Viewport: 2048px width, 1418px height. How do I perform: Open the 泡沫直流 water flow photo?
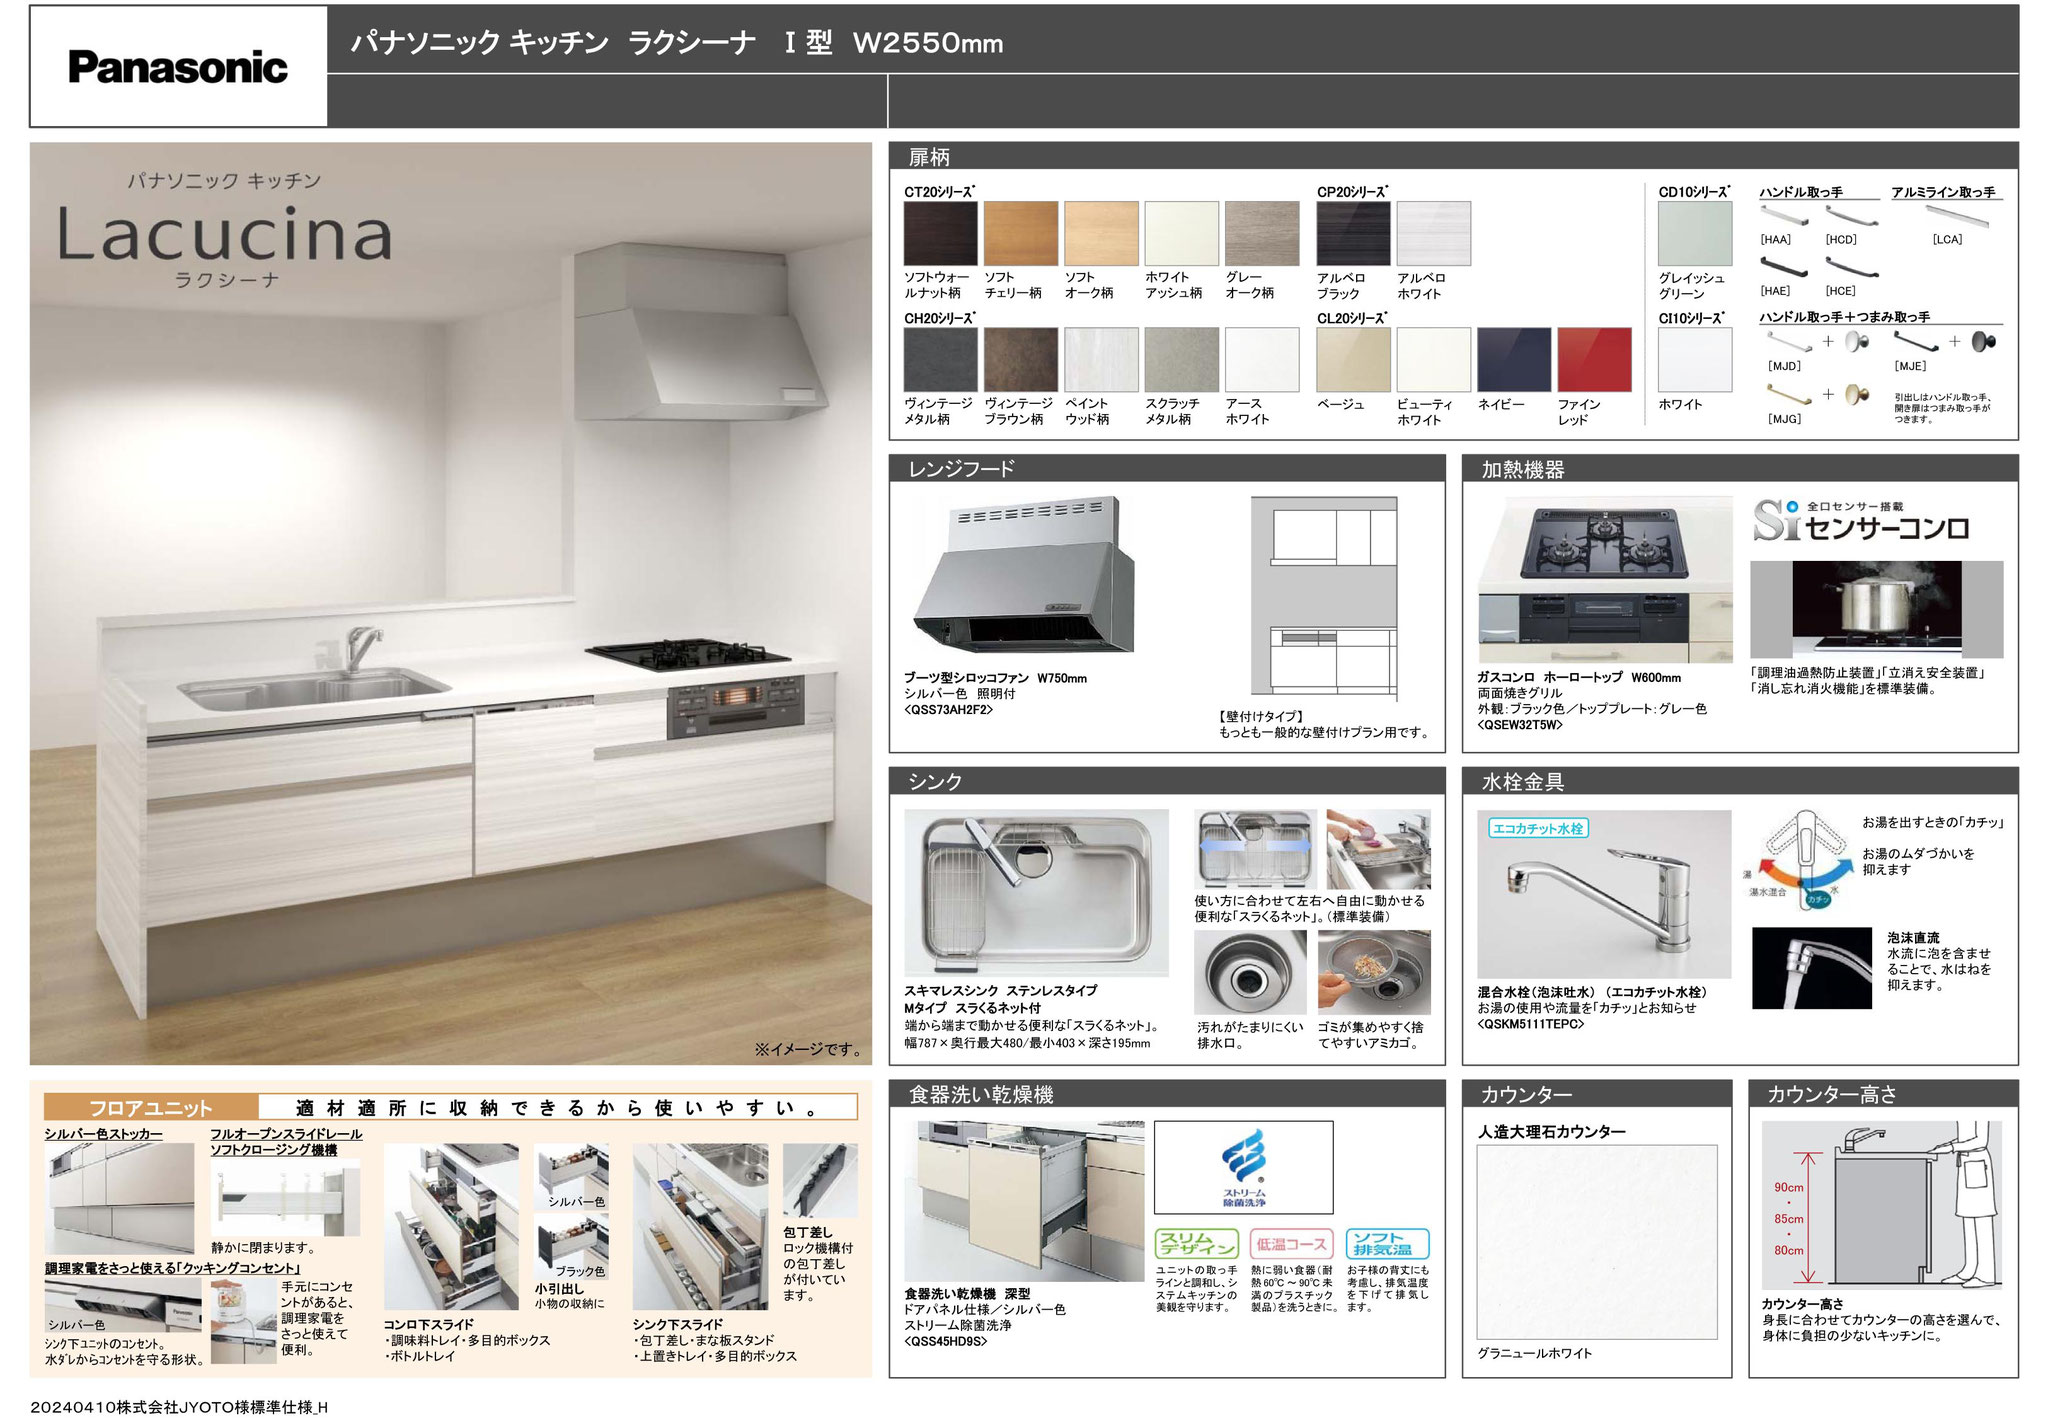point(1811,968)
